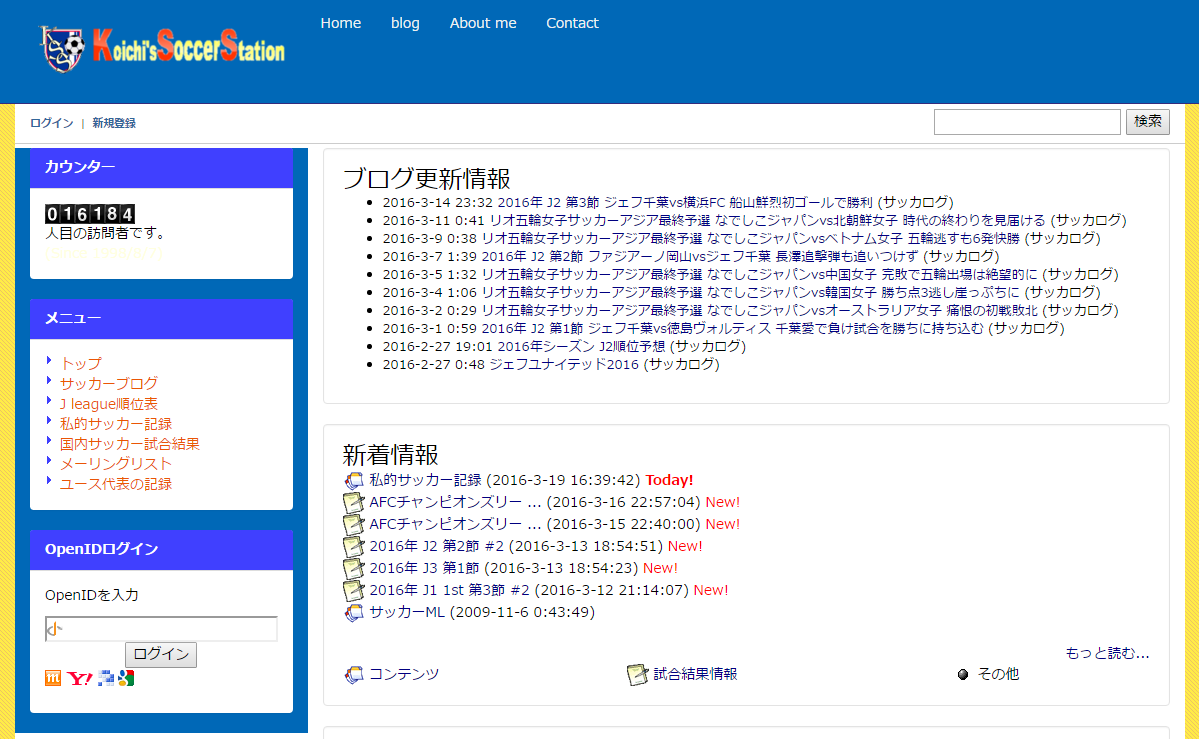
Task: Select the Google OpenID login icon
Action: click(x=125, y=678)
